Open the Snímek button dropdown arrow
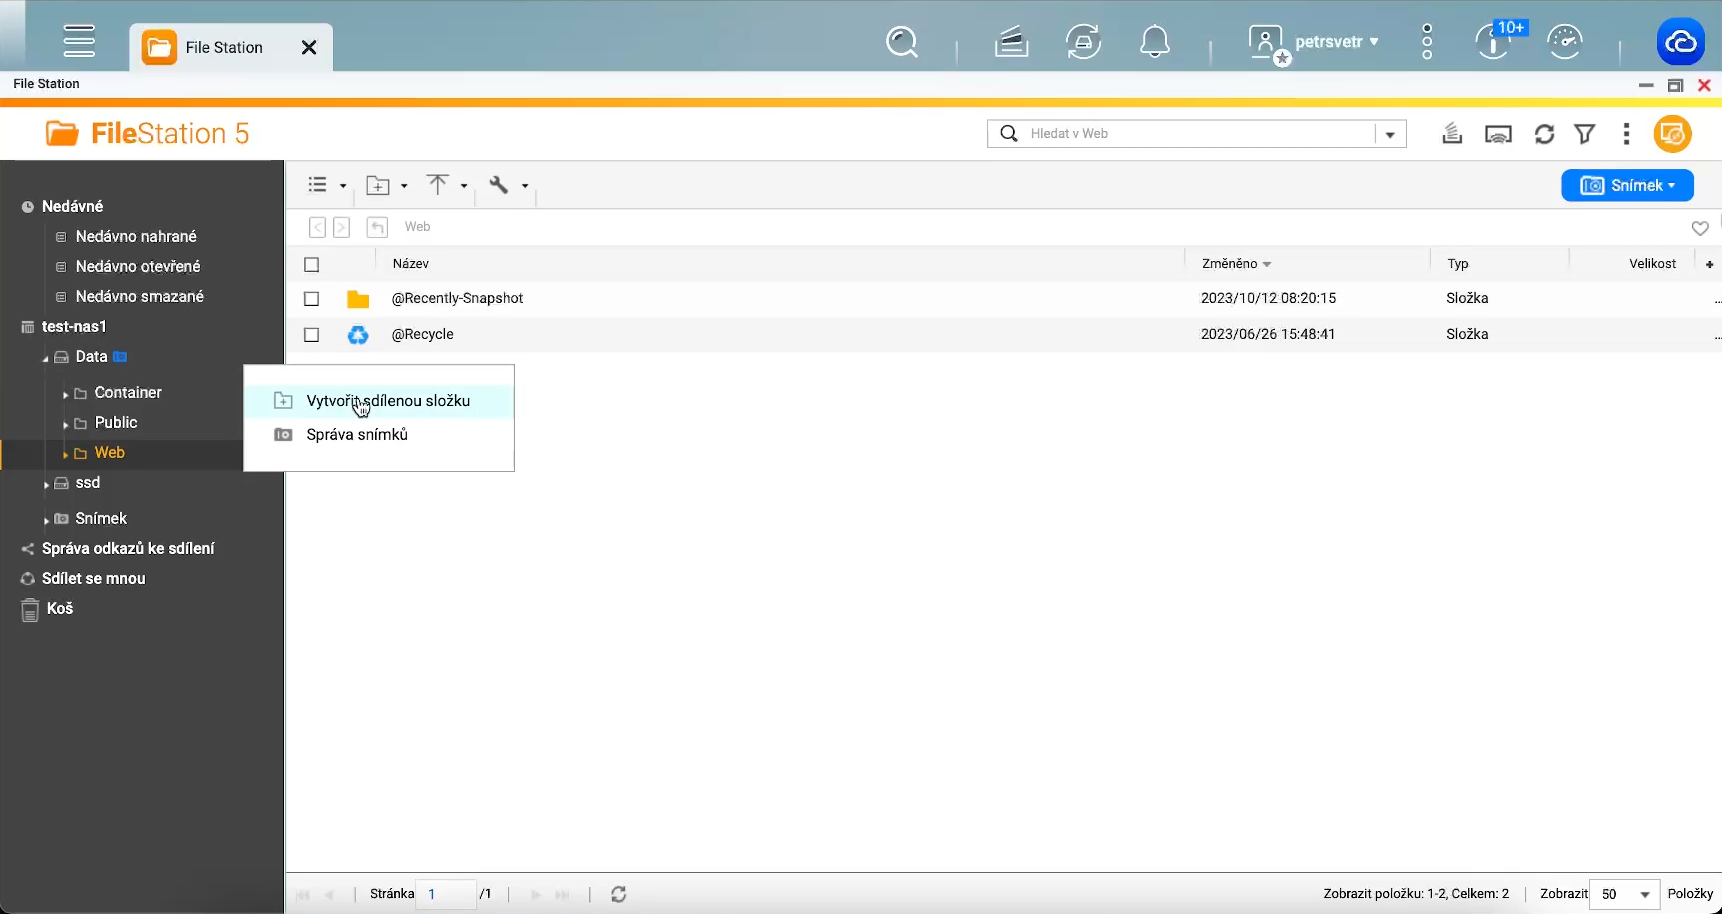The height and width of the screenshot is (914, 1722). [1670, 185]
